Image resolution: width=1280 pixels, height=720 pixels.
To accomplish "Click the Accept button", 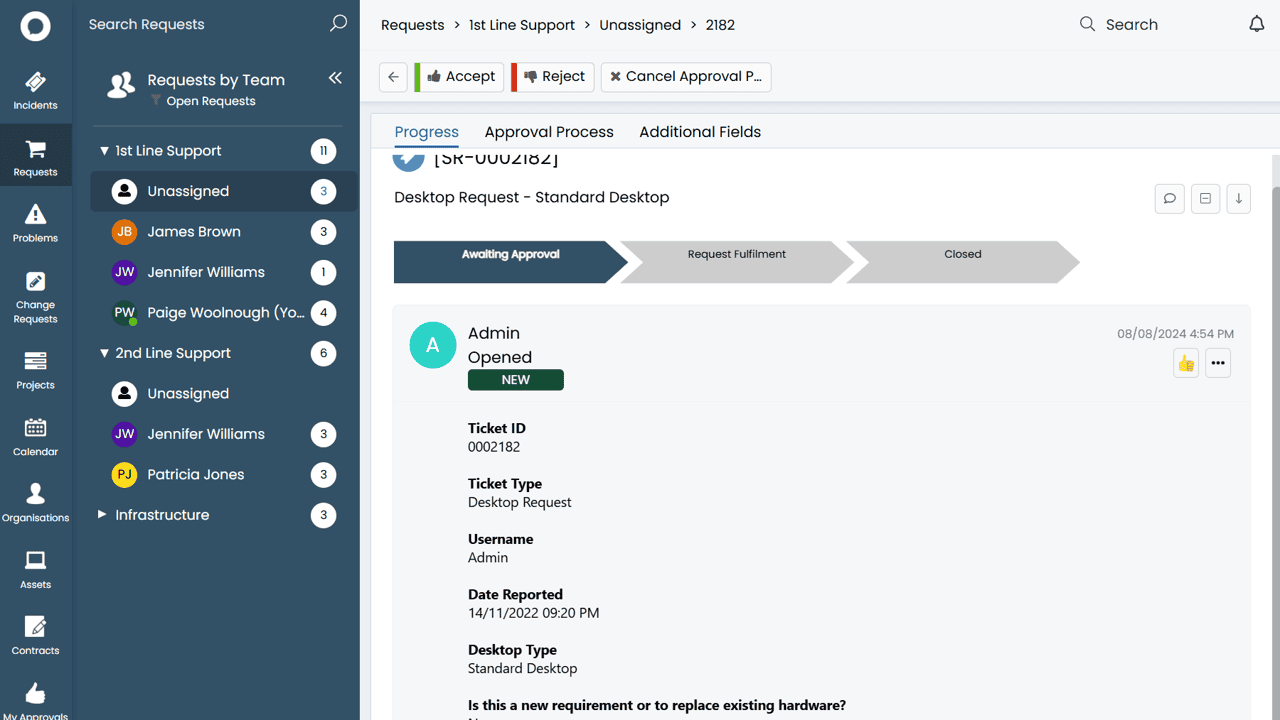I will click(460, 77).
